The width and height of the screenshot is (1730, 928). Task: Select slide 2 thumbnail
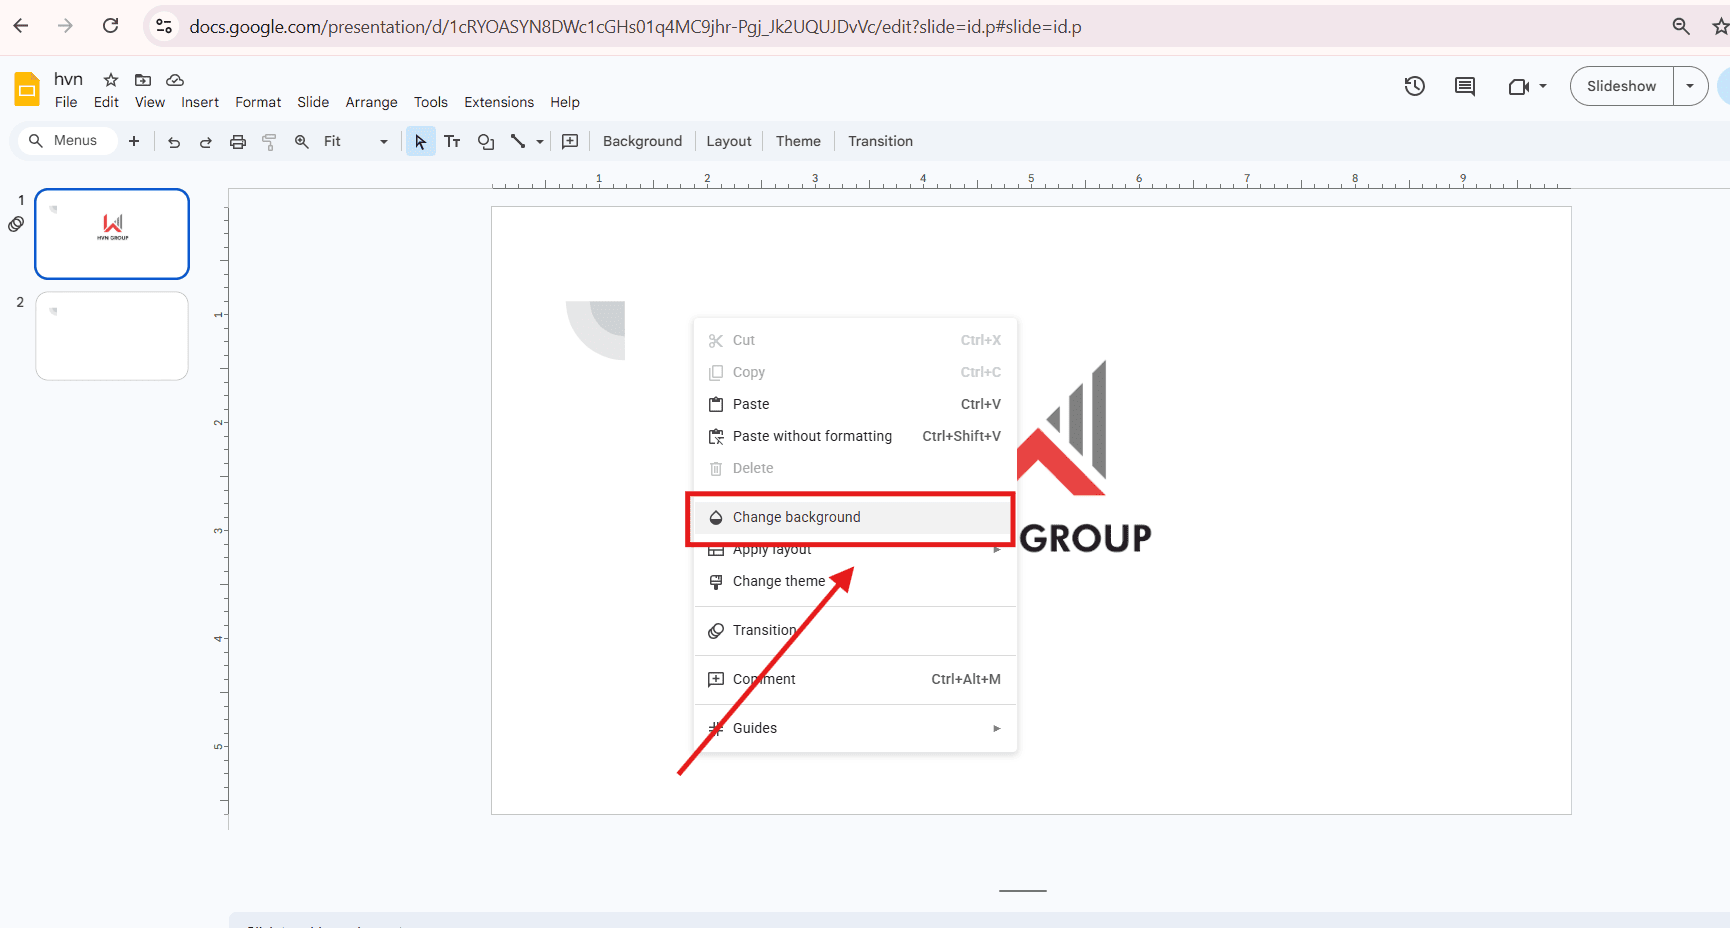pos(112,336)
